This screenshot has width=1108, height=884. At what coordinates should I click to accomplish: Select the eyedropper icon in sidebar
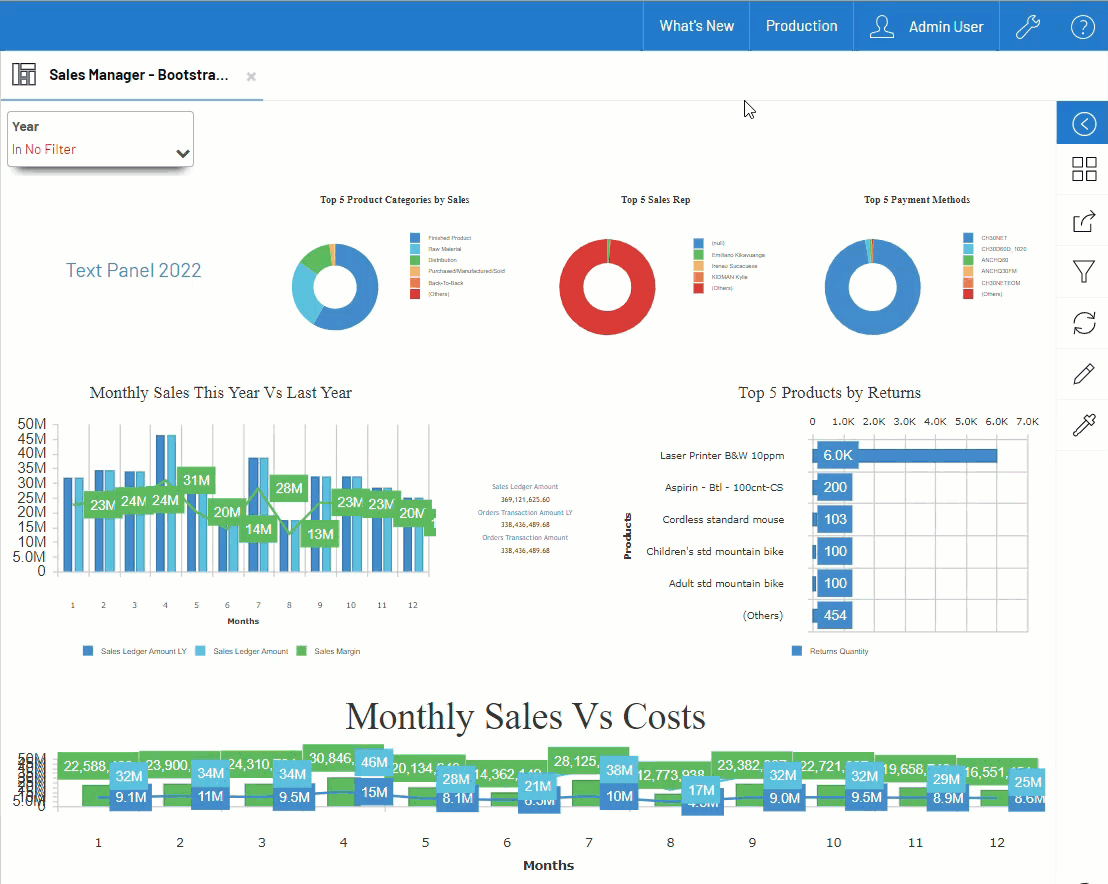coord(1083,426)
